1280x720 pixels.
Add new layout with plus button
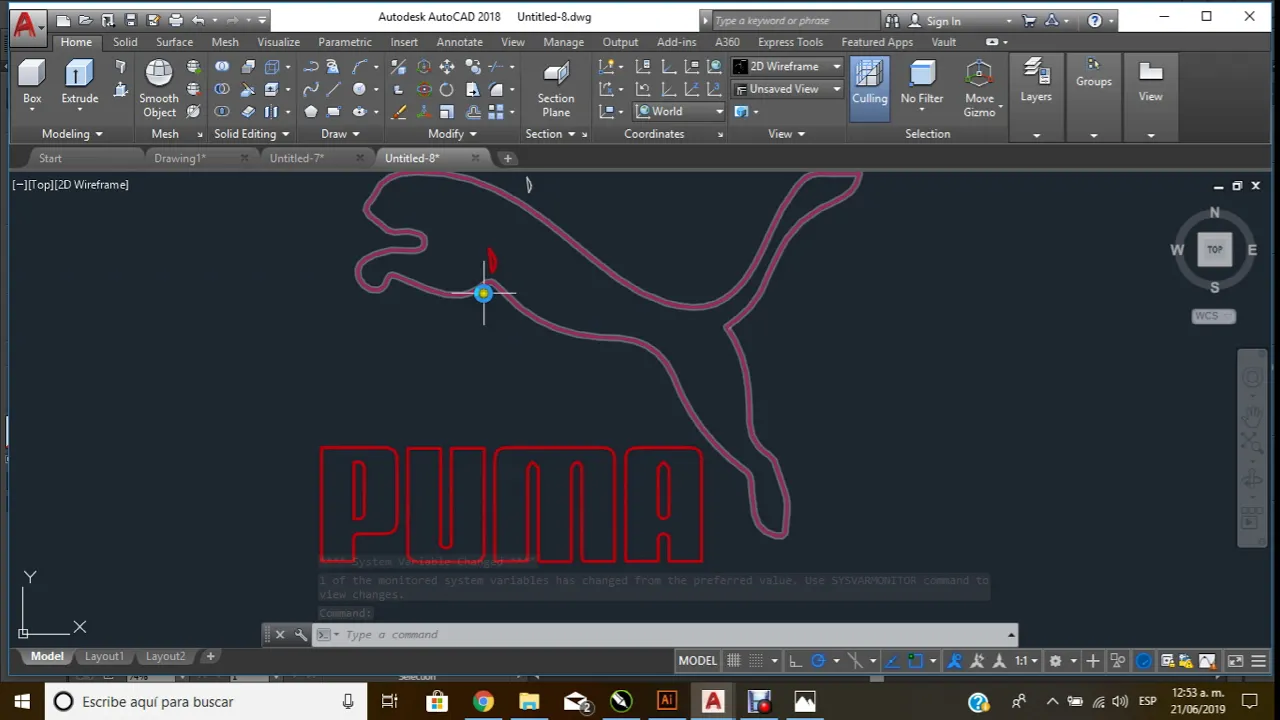210,656
